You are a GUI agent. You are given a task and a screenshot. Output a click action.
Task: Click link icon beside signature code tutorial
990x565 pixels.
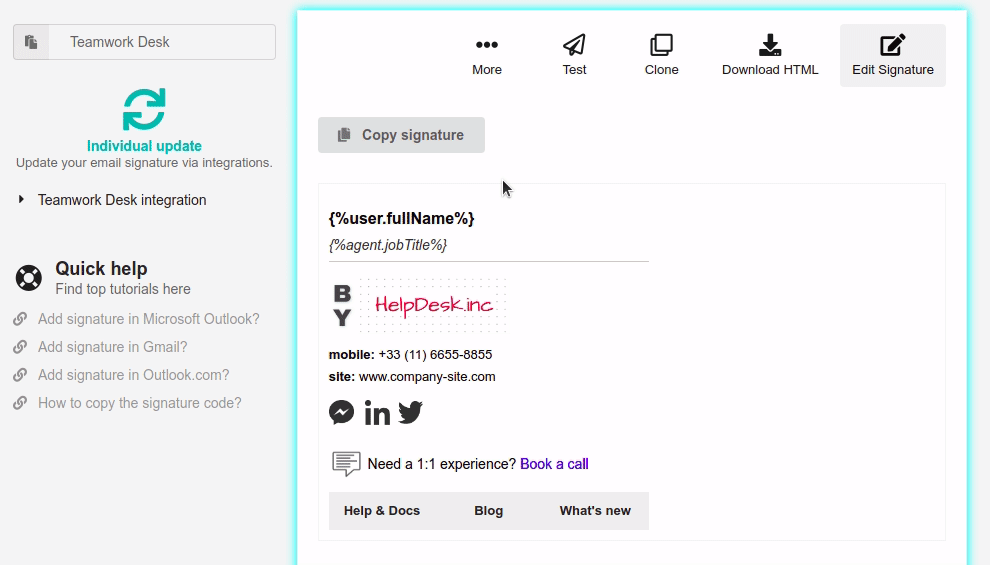(20, 403)
